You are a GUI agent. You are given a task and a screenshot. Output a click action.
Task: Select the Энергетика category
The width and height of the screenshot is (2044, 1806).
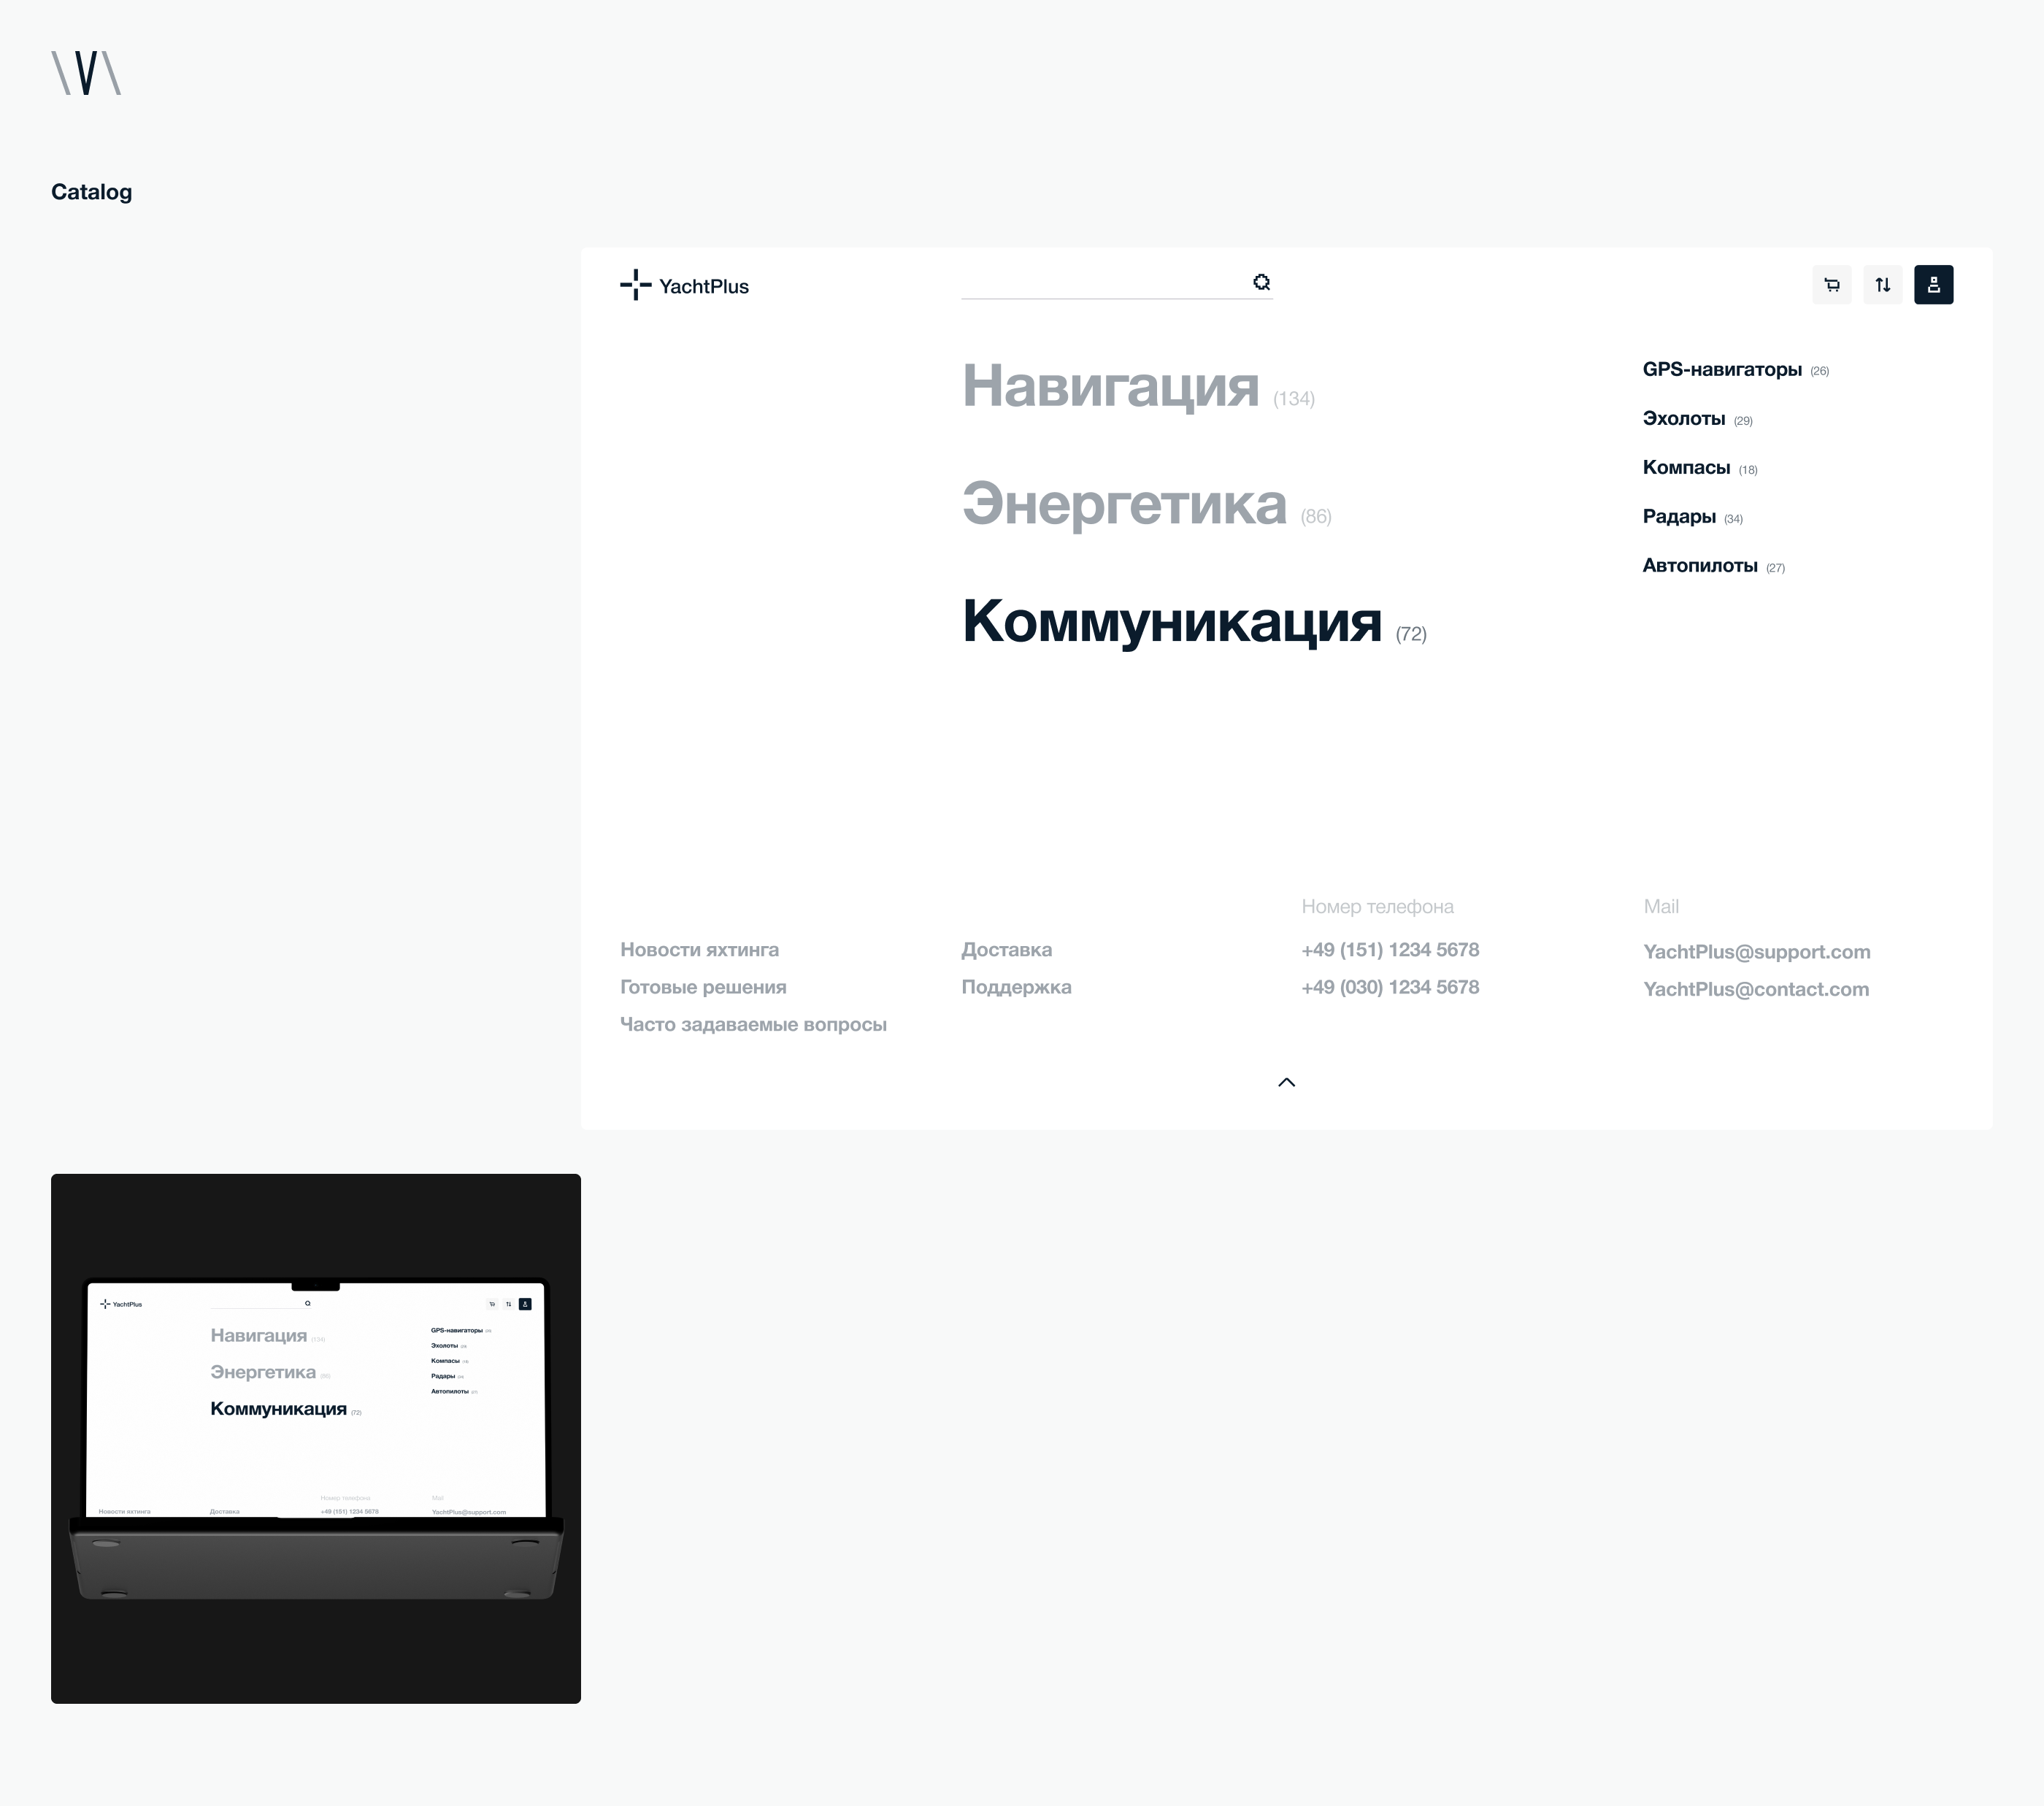click(x=1124, y=504)
